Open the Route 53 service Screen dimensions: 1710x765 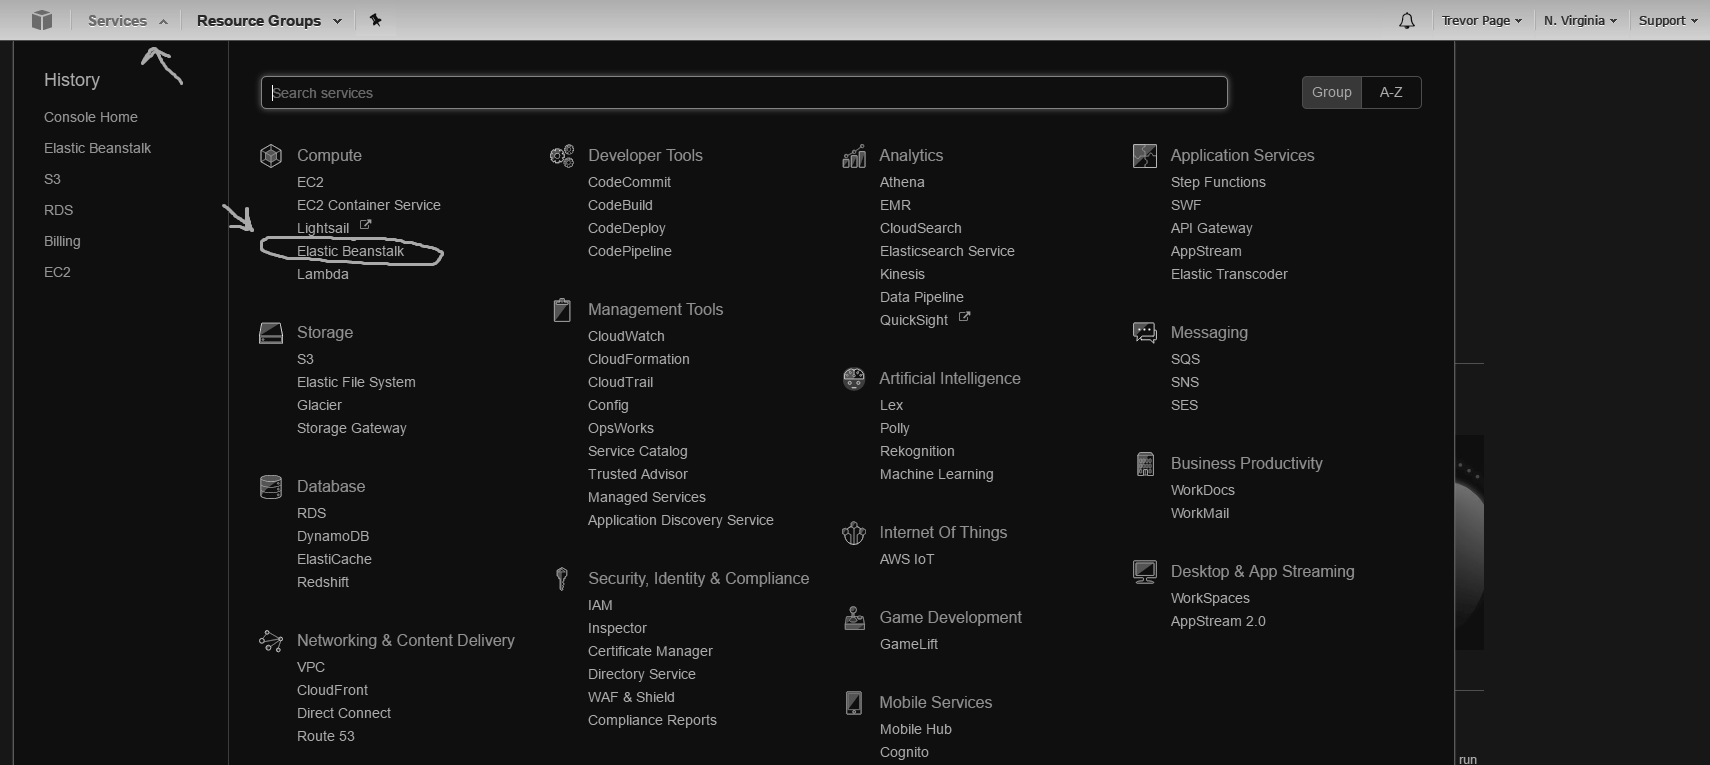325,736
